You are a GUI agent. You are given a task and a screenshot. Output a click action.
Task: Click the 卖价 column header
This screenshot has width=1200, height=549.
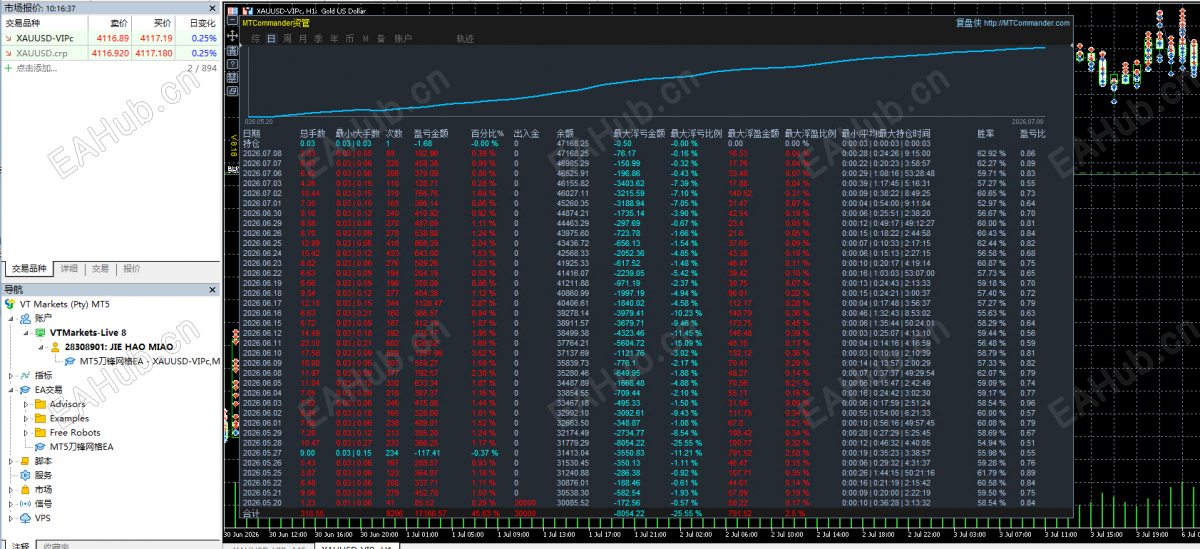tap(118, 22)
